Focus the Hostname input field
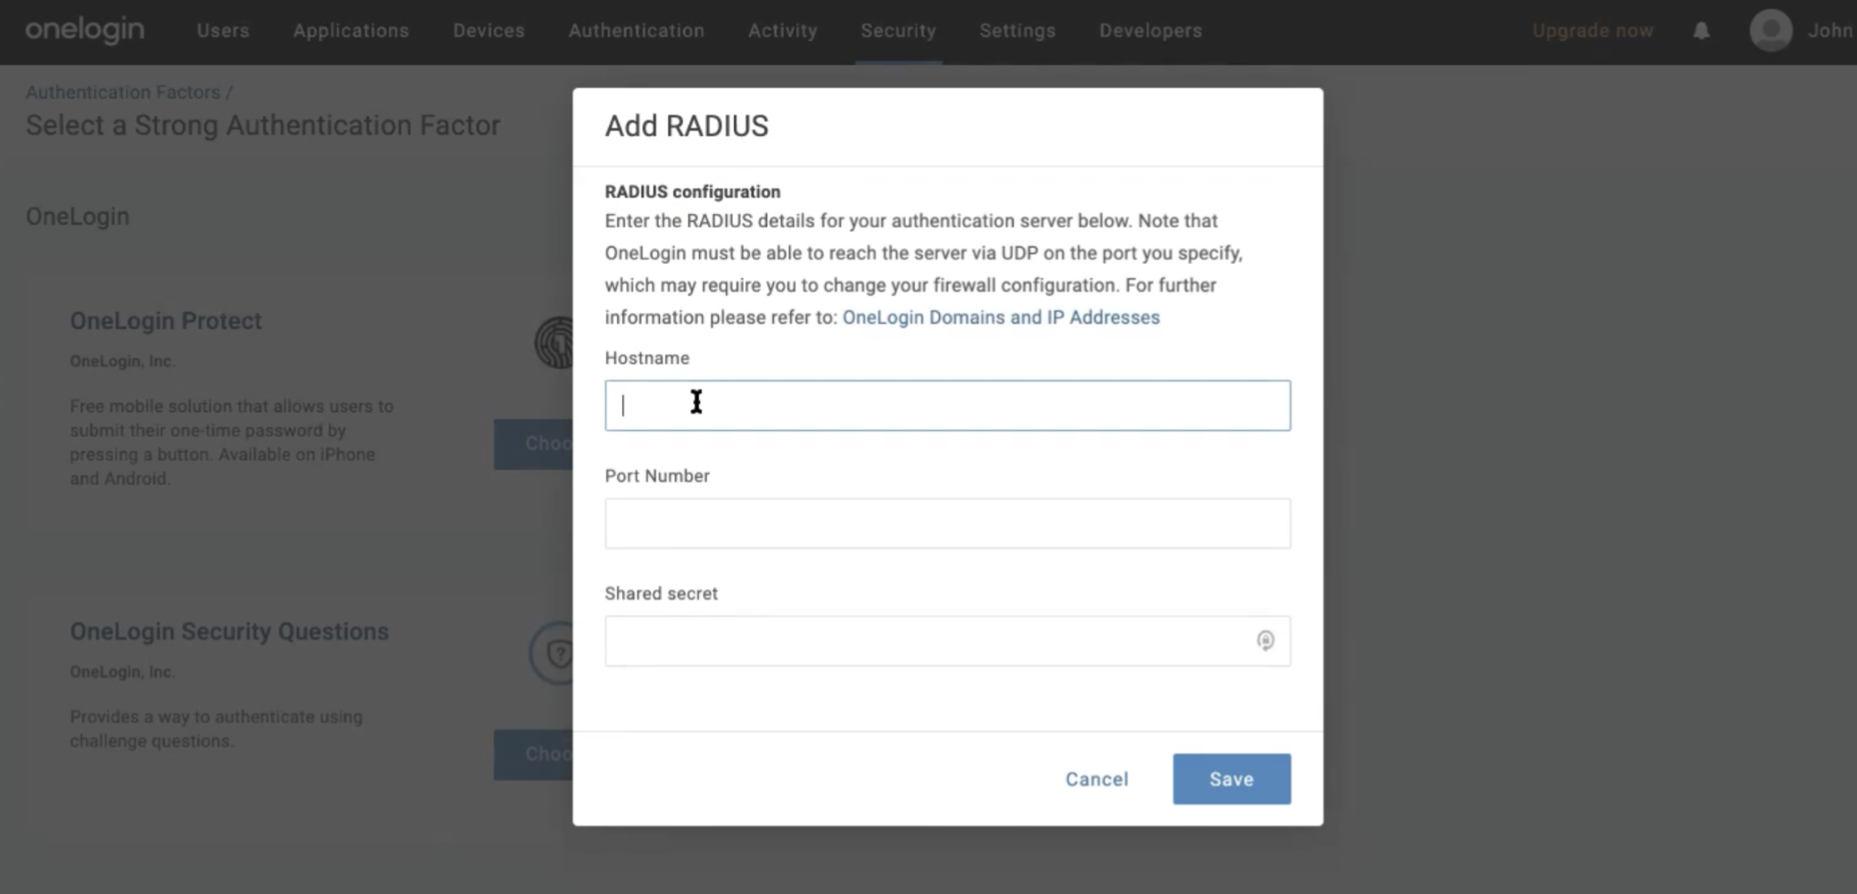 (947, 405)
